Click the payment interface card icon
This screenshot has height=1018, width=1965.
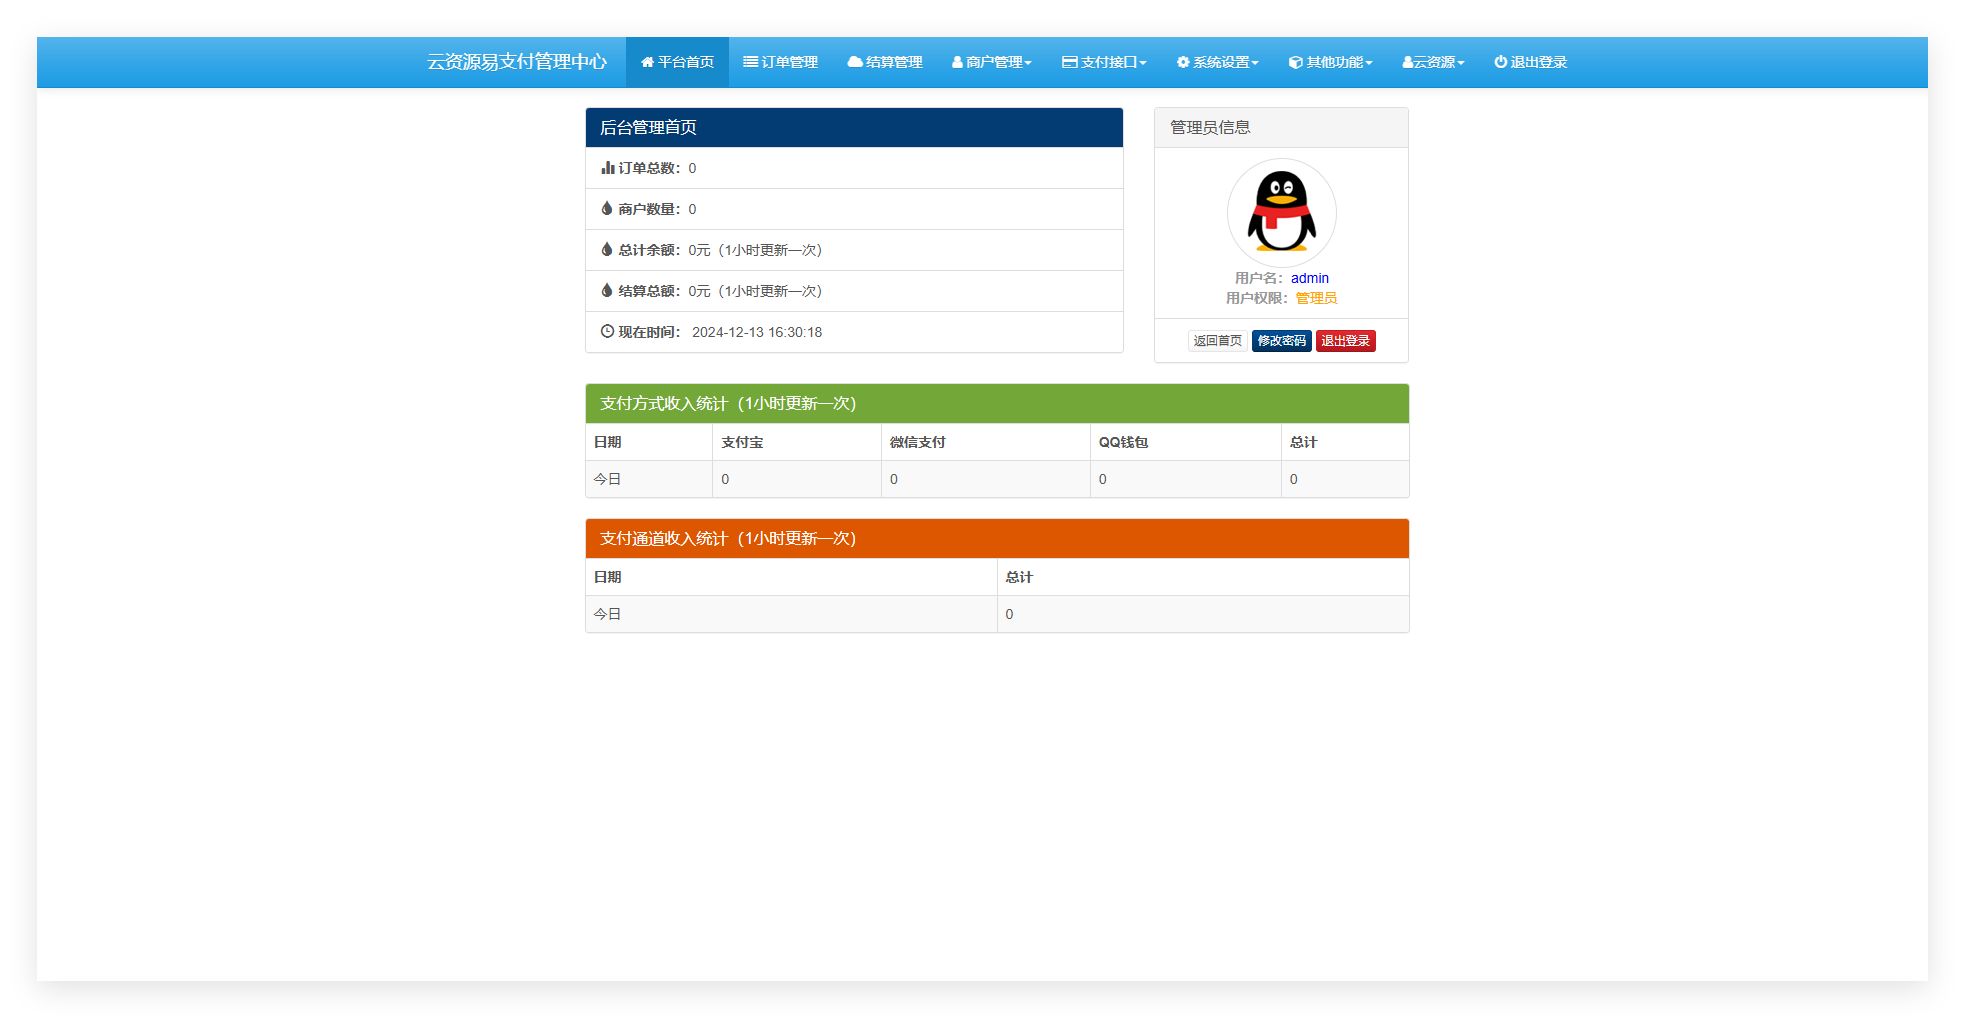pos(1069,62)
